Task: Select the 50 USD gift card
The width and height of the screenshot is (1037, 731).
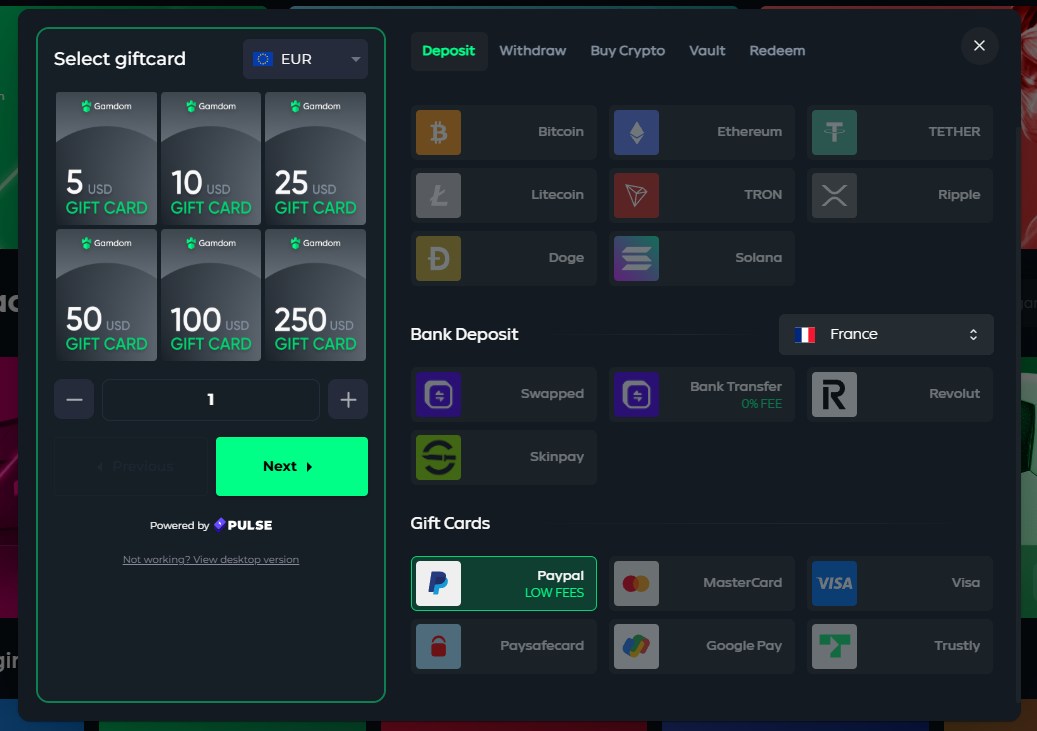Action: 106,295
